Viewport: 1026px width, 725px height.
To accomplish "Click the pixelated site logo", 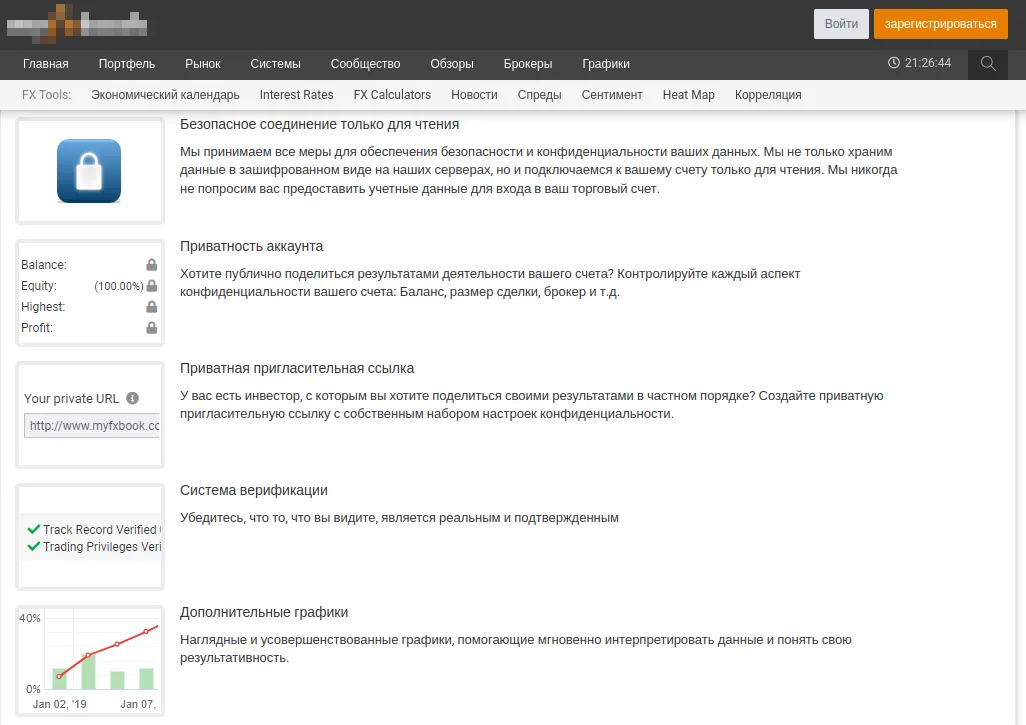I will point(77,24).
